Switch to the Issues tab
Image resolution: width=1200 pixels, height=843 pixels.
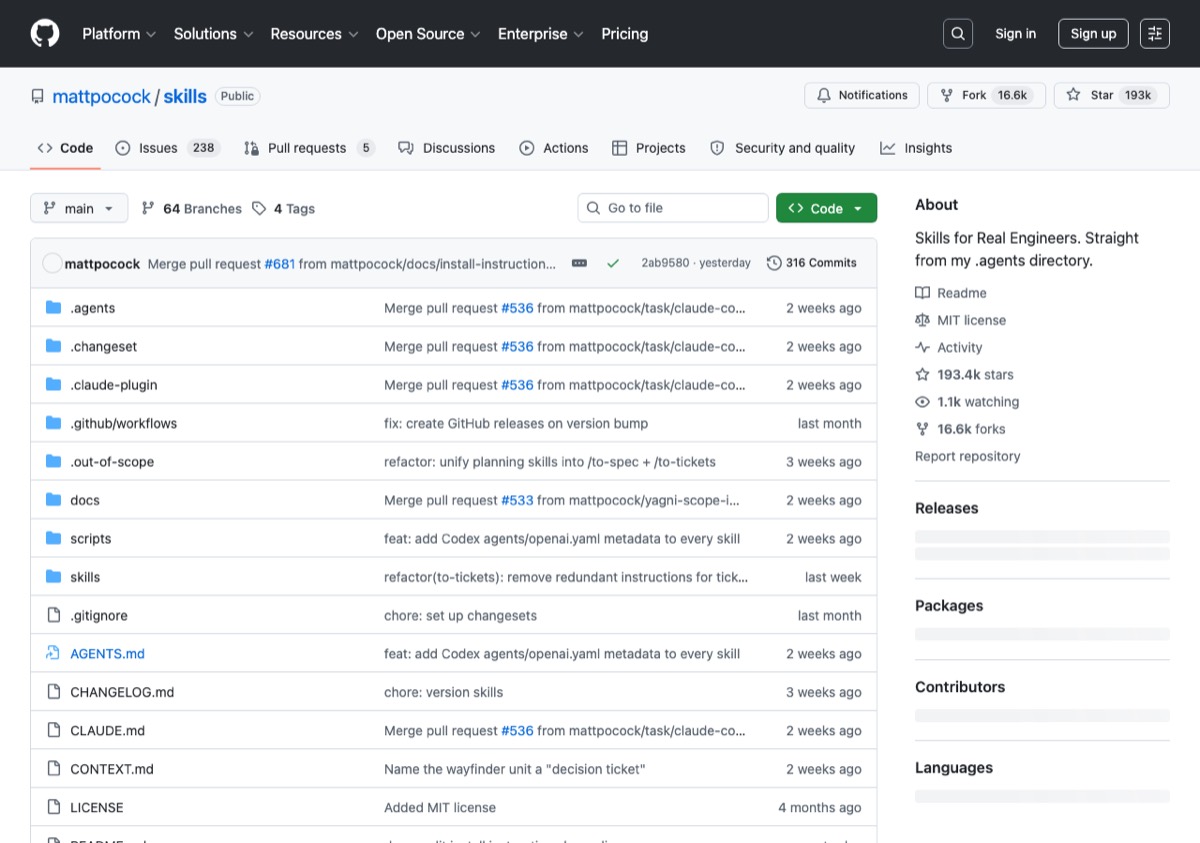167,148
